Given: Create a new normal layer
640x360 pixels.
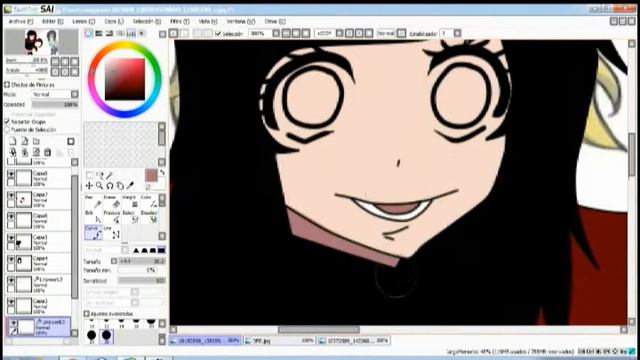Looking at the screenshot, I should (13, 141).
